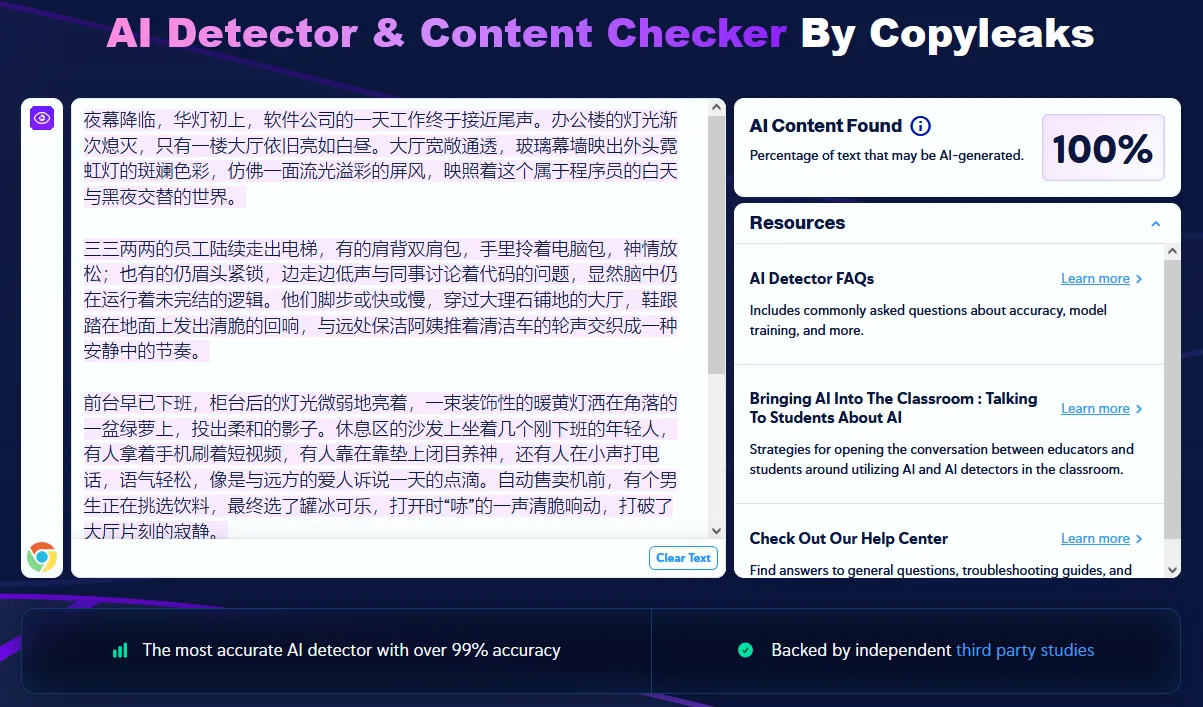1203x707 pixels.
Task: Click the second paragraph starting 三三两两
Action: (381, 299)
